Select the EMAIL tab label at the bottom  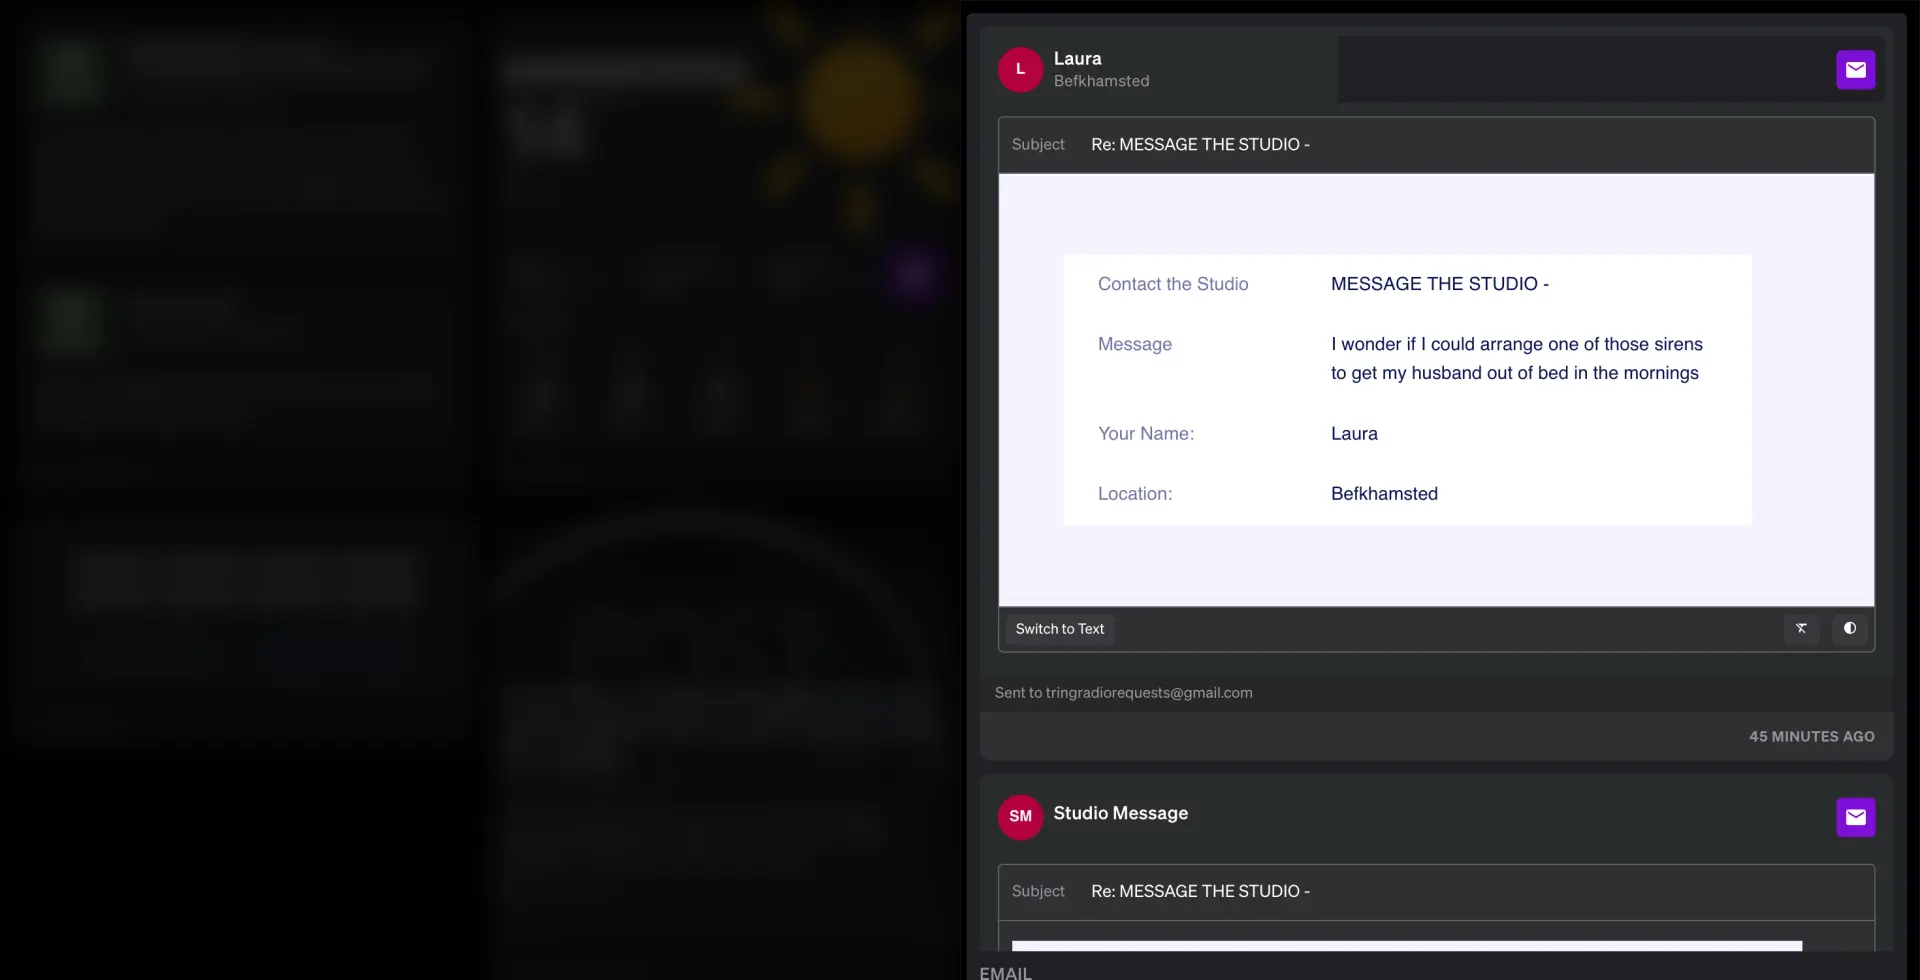pyautogui.click(x=1005, y=972)
